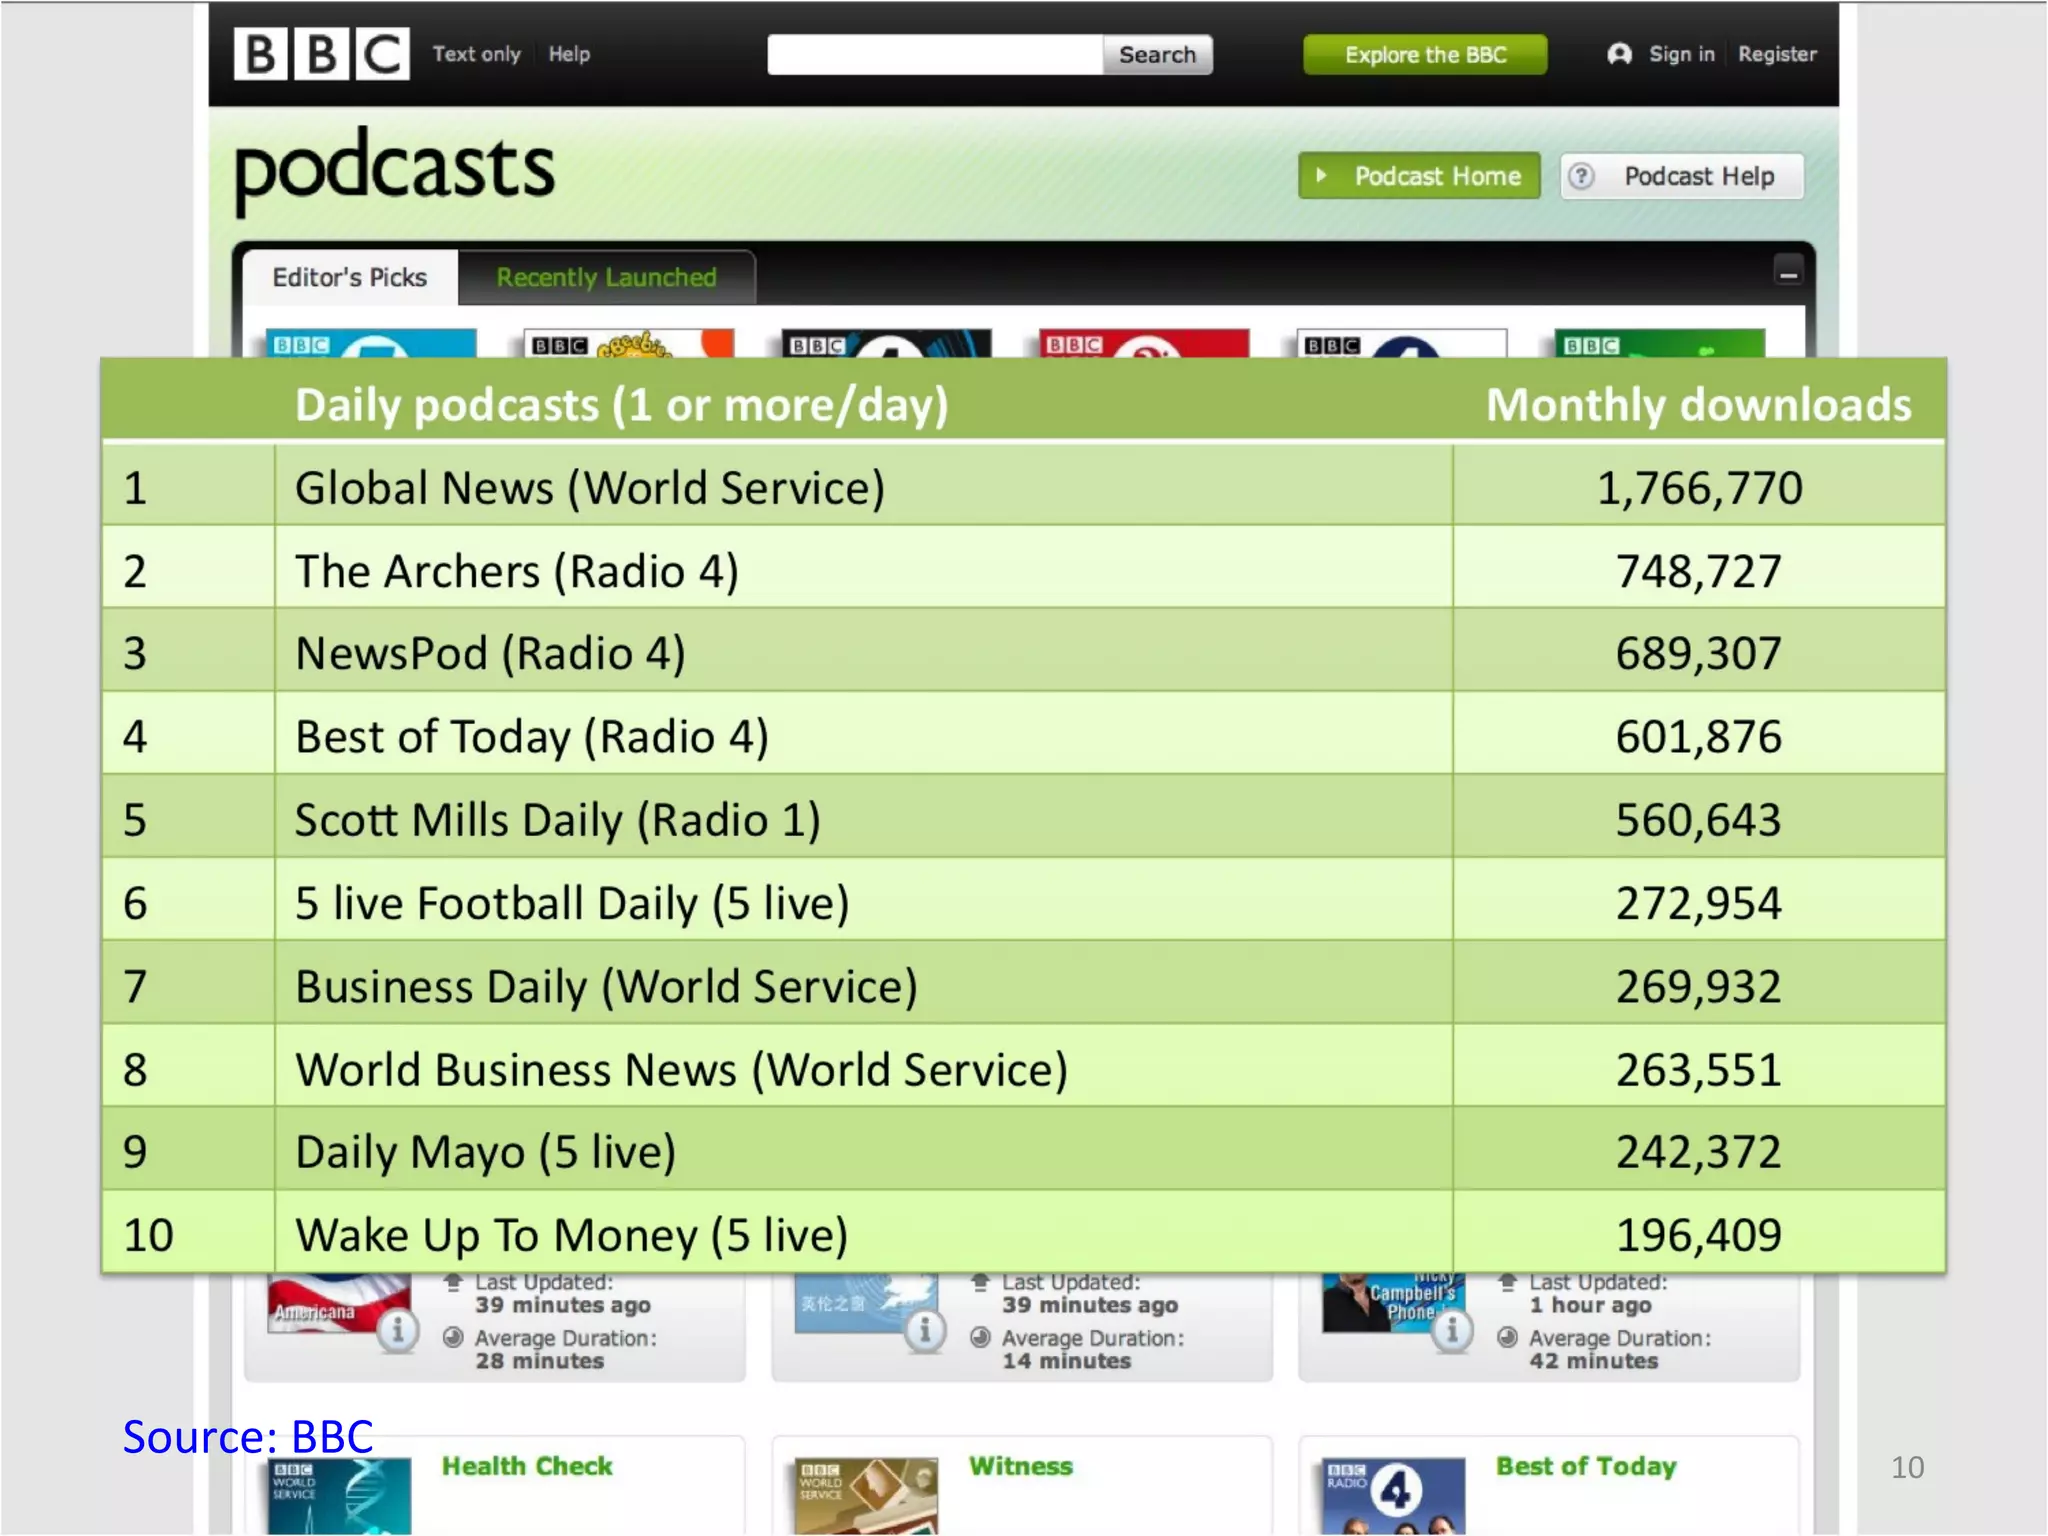The image size is (2048, 1536).
Task: Open the Best of Today podcast link
Action: pos(1586,1466)
